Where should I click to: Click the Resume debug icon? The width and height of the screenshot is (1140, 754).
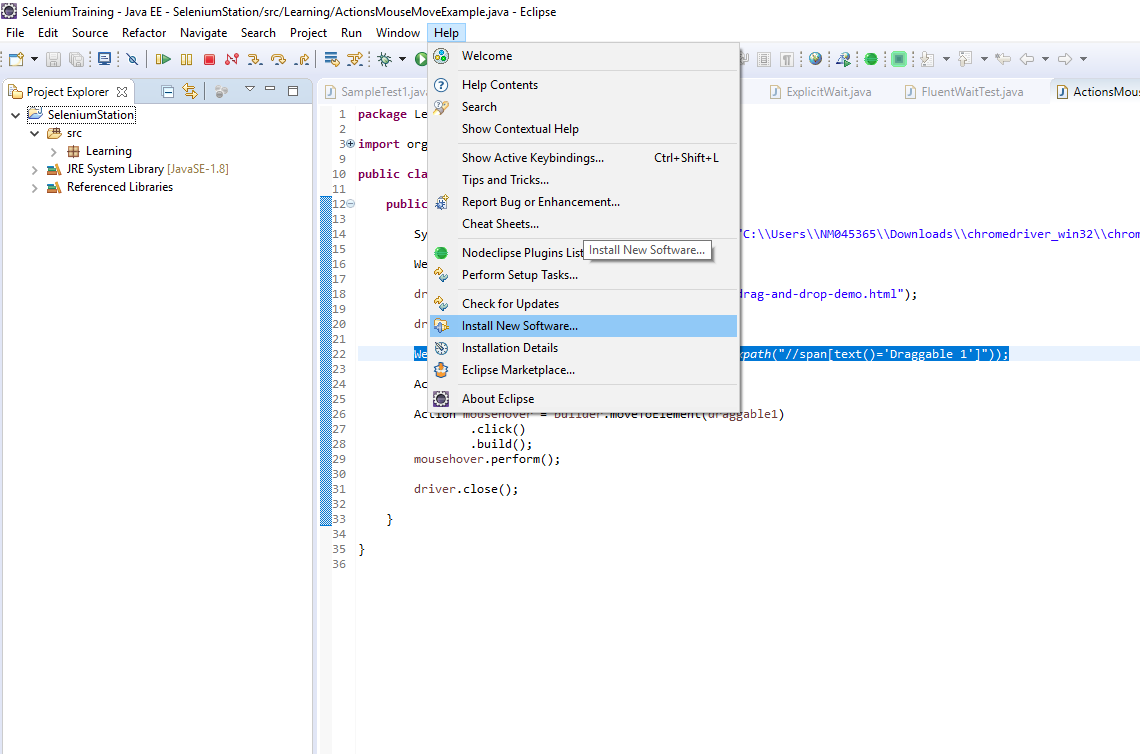[x=164, y=59]
